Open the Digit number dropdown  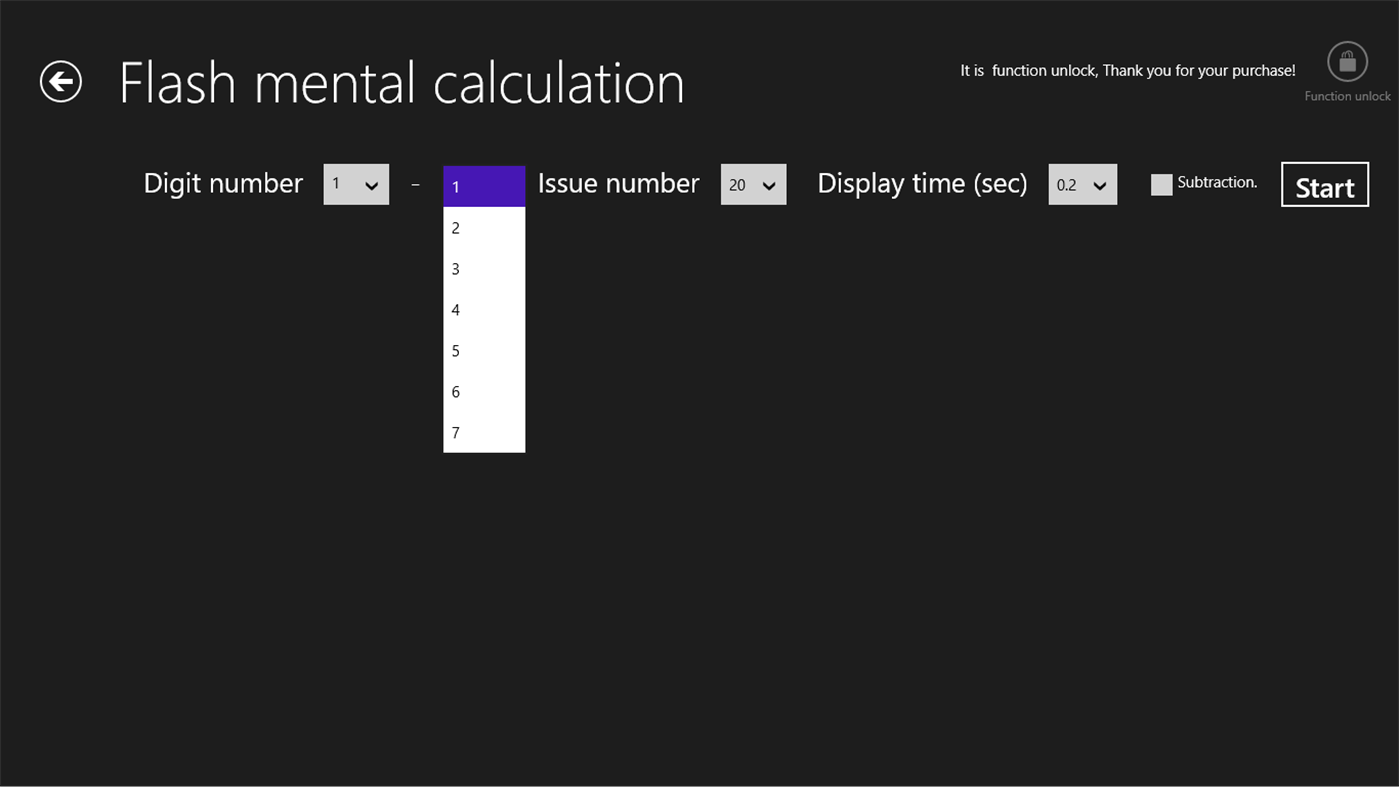(x=356, y=184)
